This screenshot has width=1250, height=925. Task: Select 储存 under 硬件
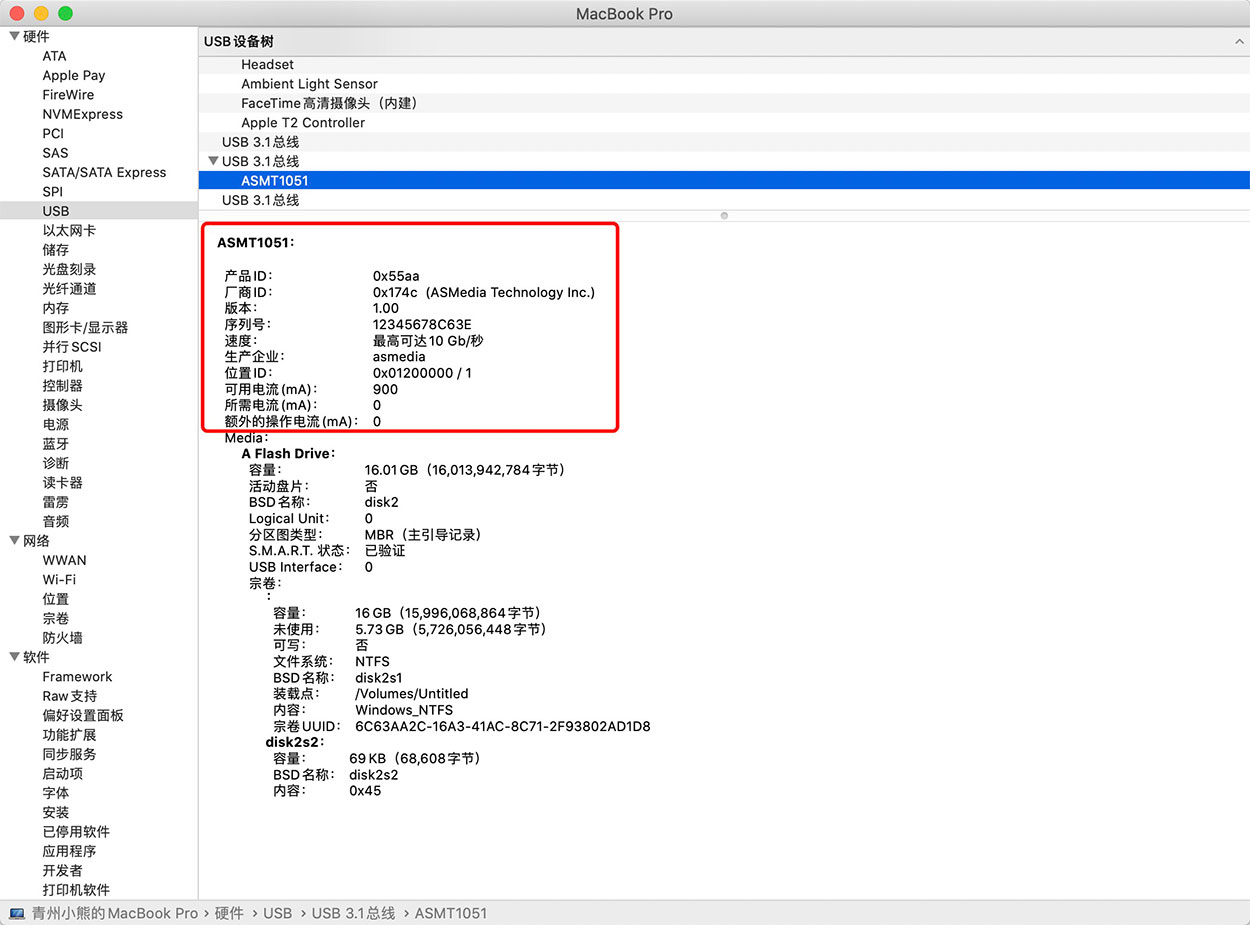(x=54, y=250)
